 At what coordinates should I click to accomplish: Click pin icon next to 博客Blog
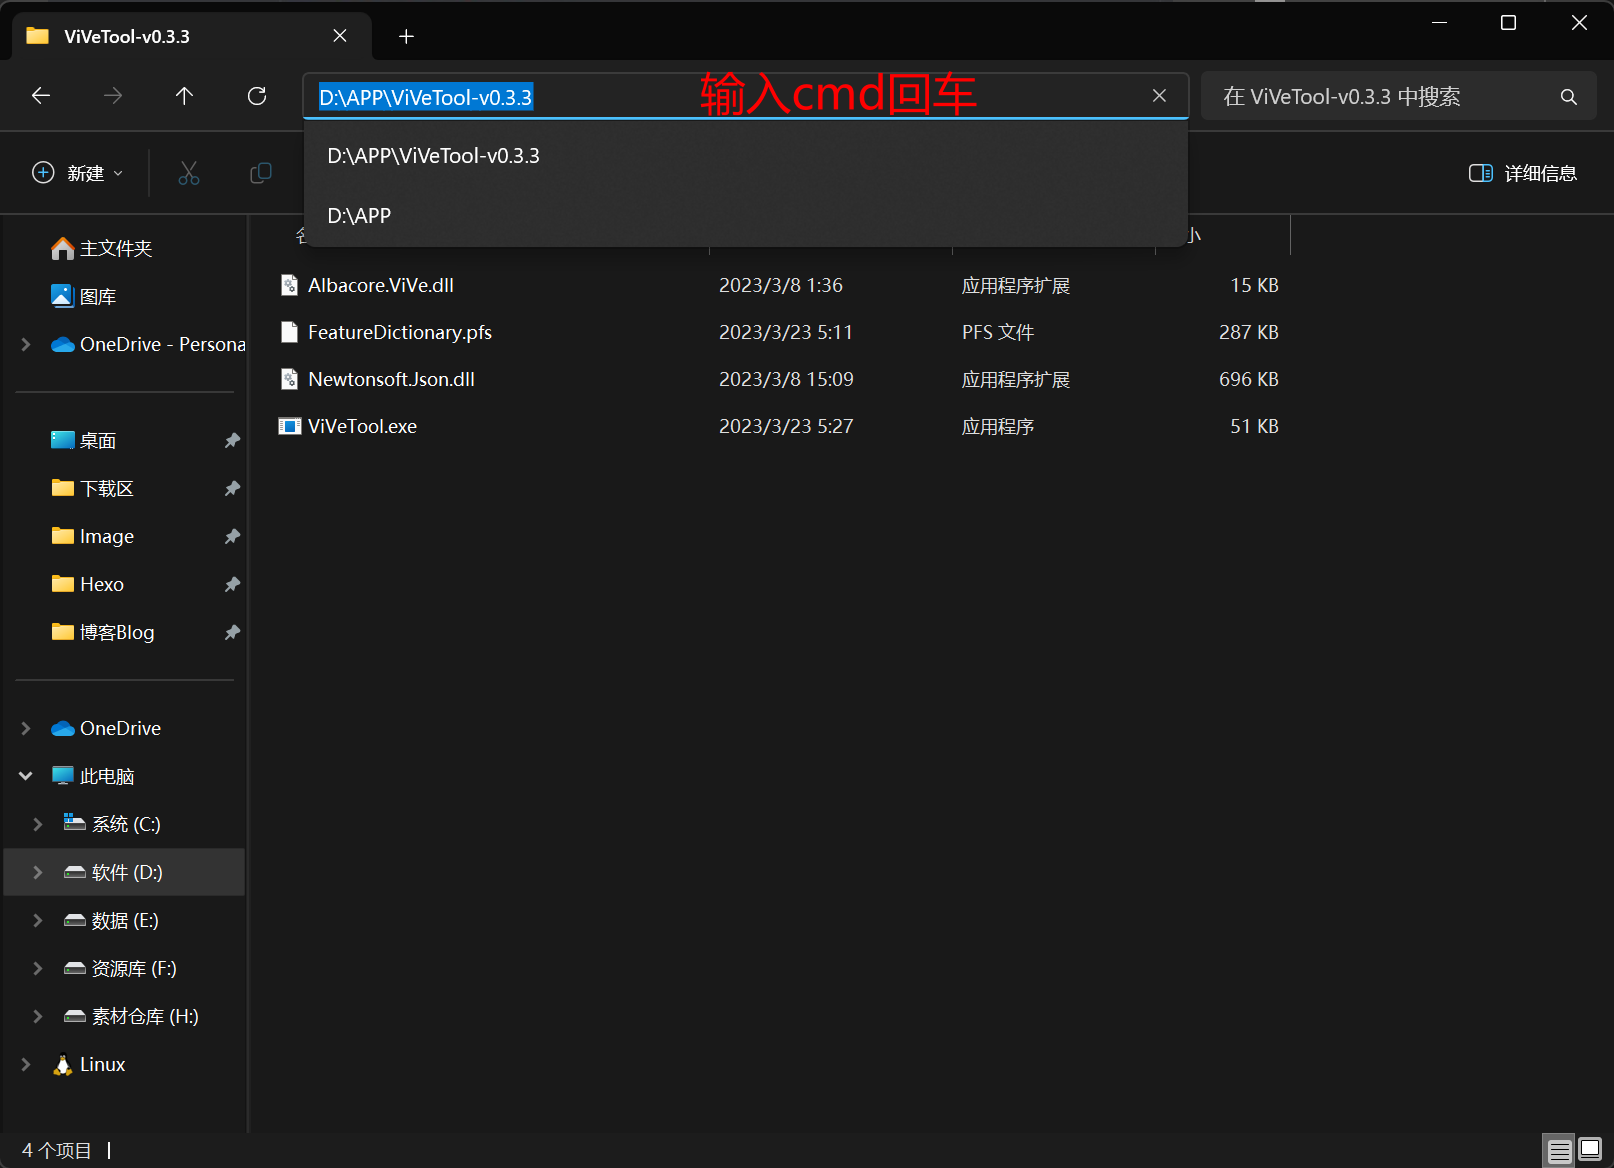[x=232, y=632]
